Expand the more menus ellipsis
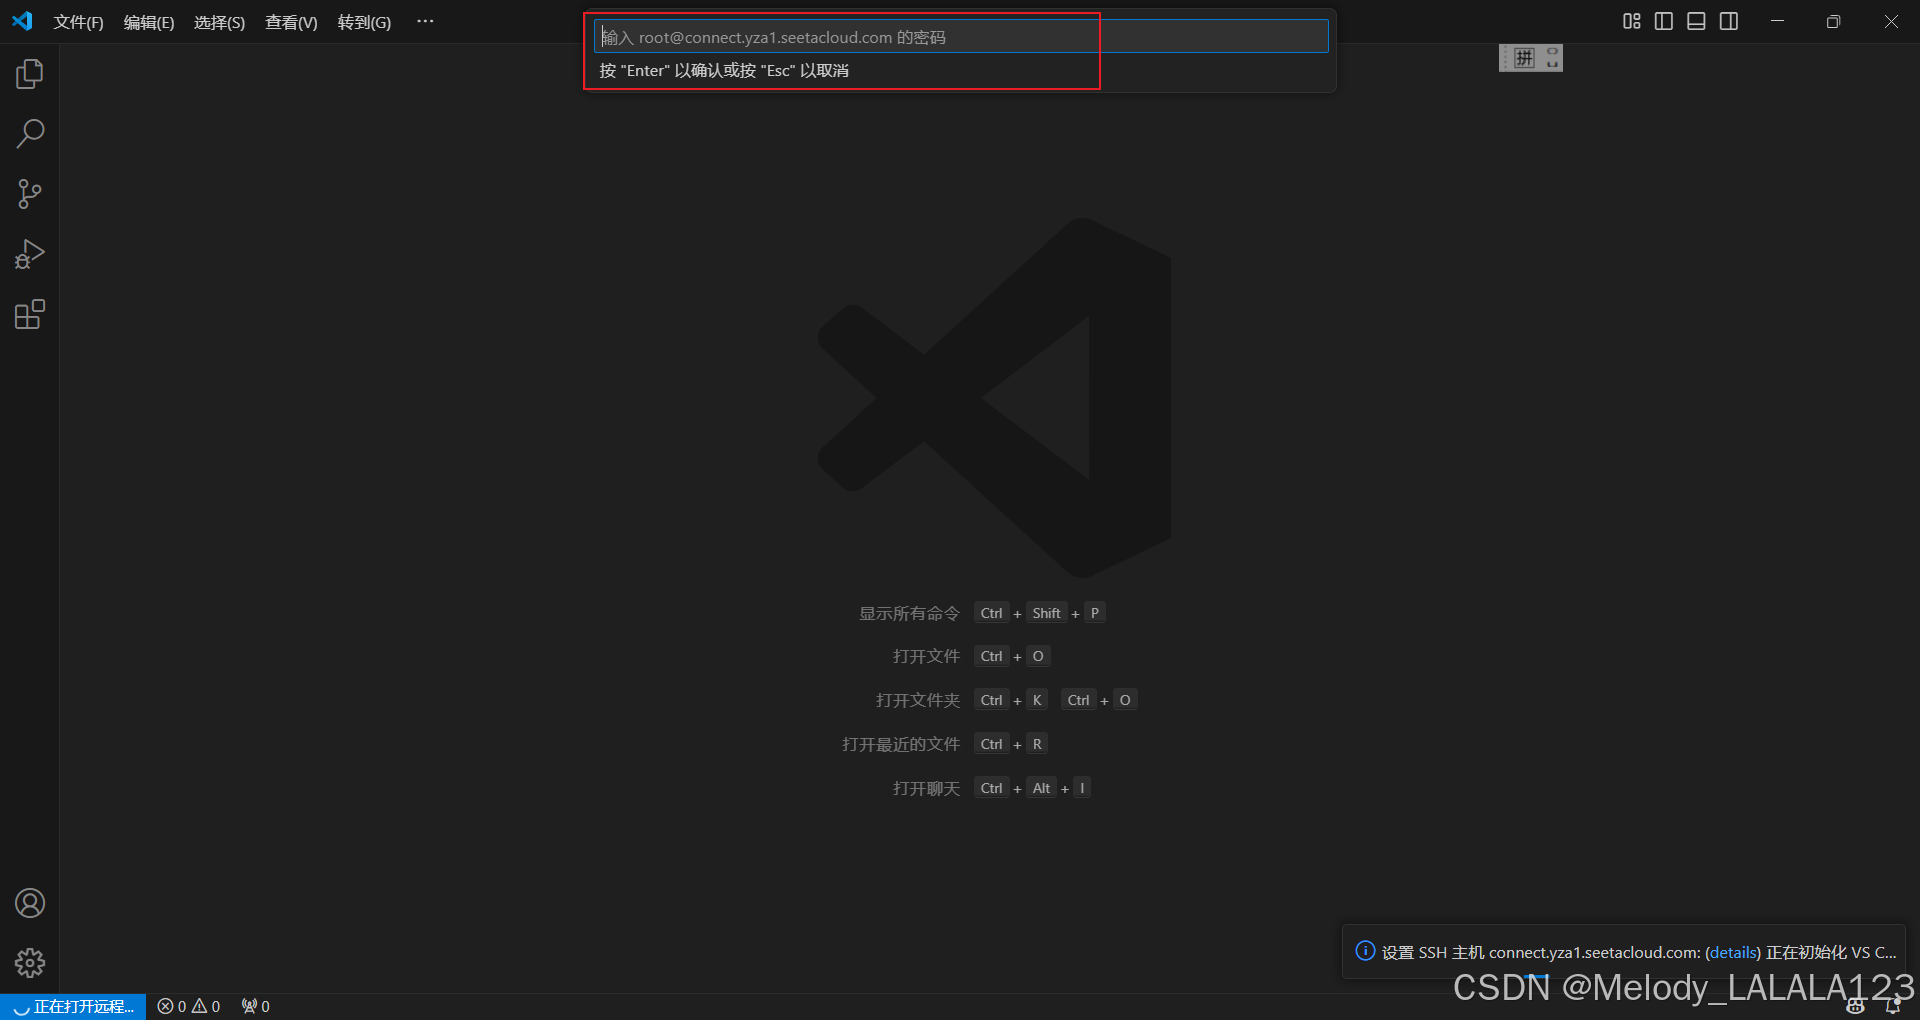Screen dimensions: 1920x1020 click(x=425, y=21)
